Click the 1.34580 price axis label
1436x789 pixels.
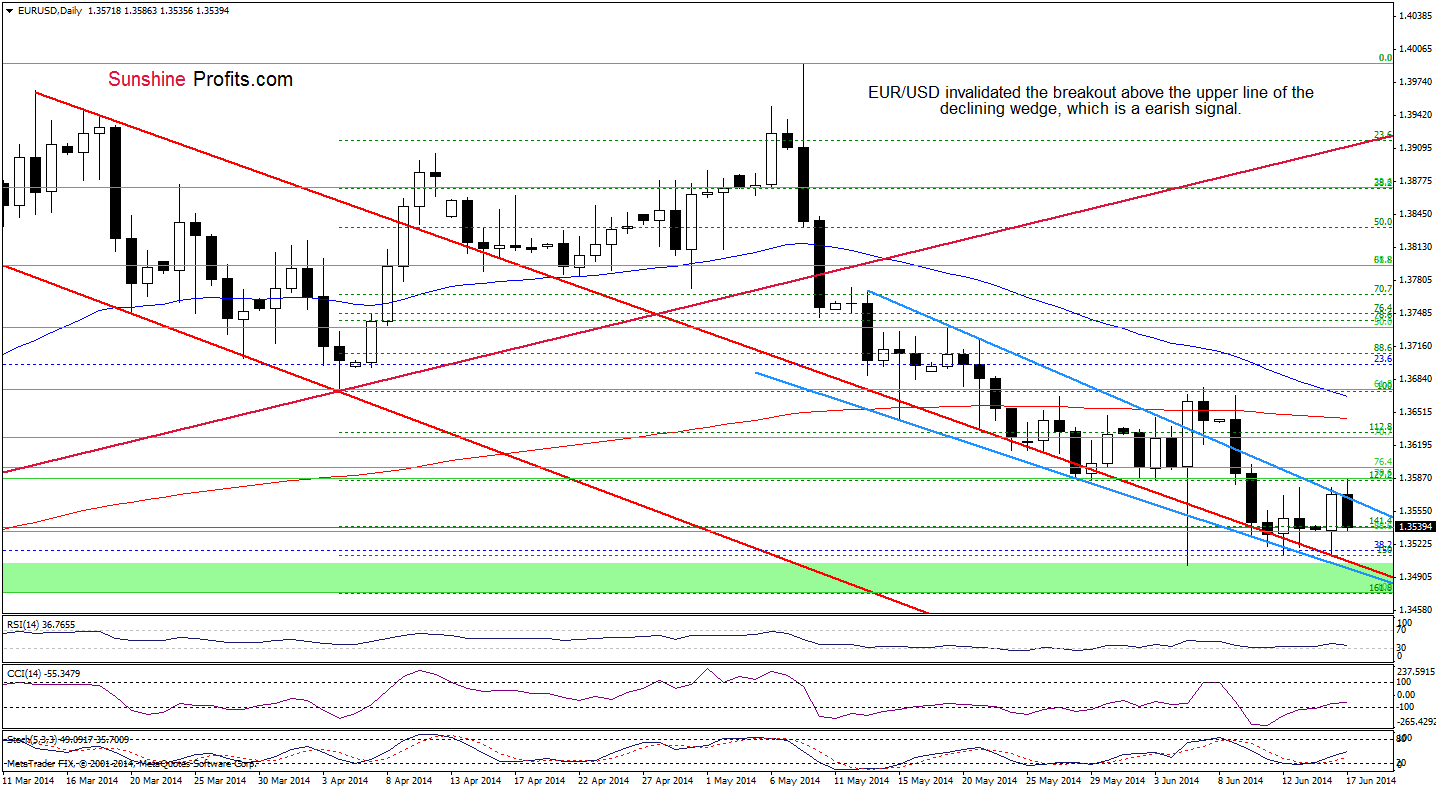tap(1416, 610)
